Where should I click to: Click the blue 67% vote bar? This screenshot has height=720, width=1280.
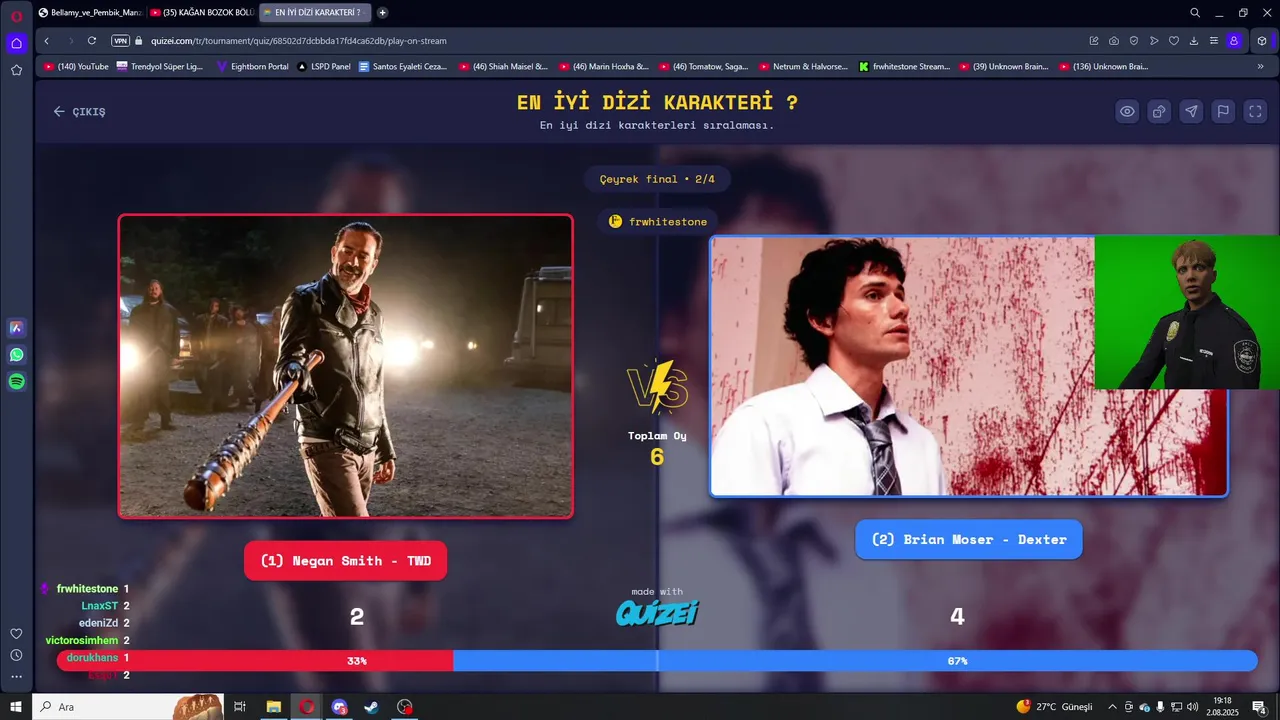855,661
